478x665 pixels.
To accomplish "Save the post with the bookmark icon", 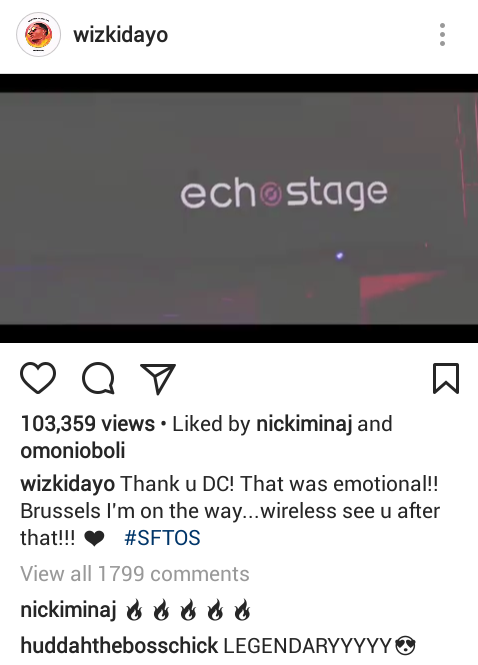I will [446, 378].
